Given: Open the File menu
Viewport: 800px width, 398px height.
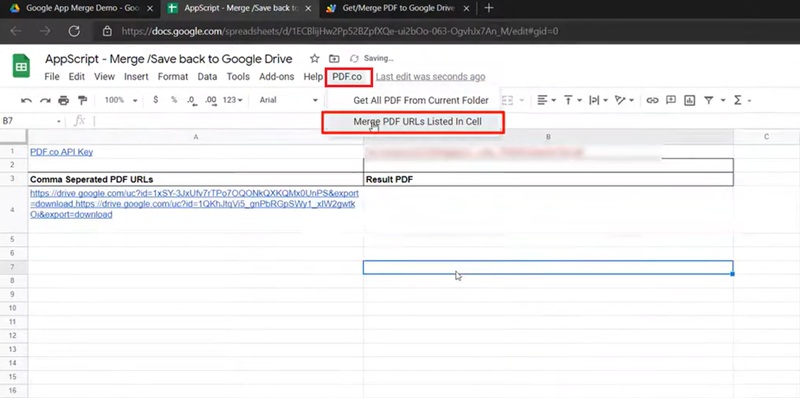Looking at the screenshot, I should (52, 77).
